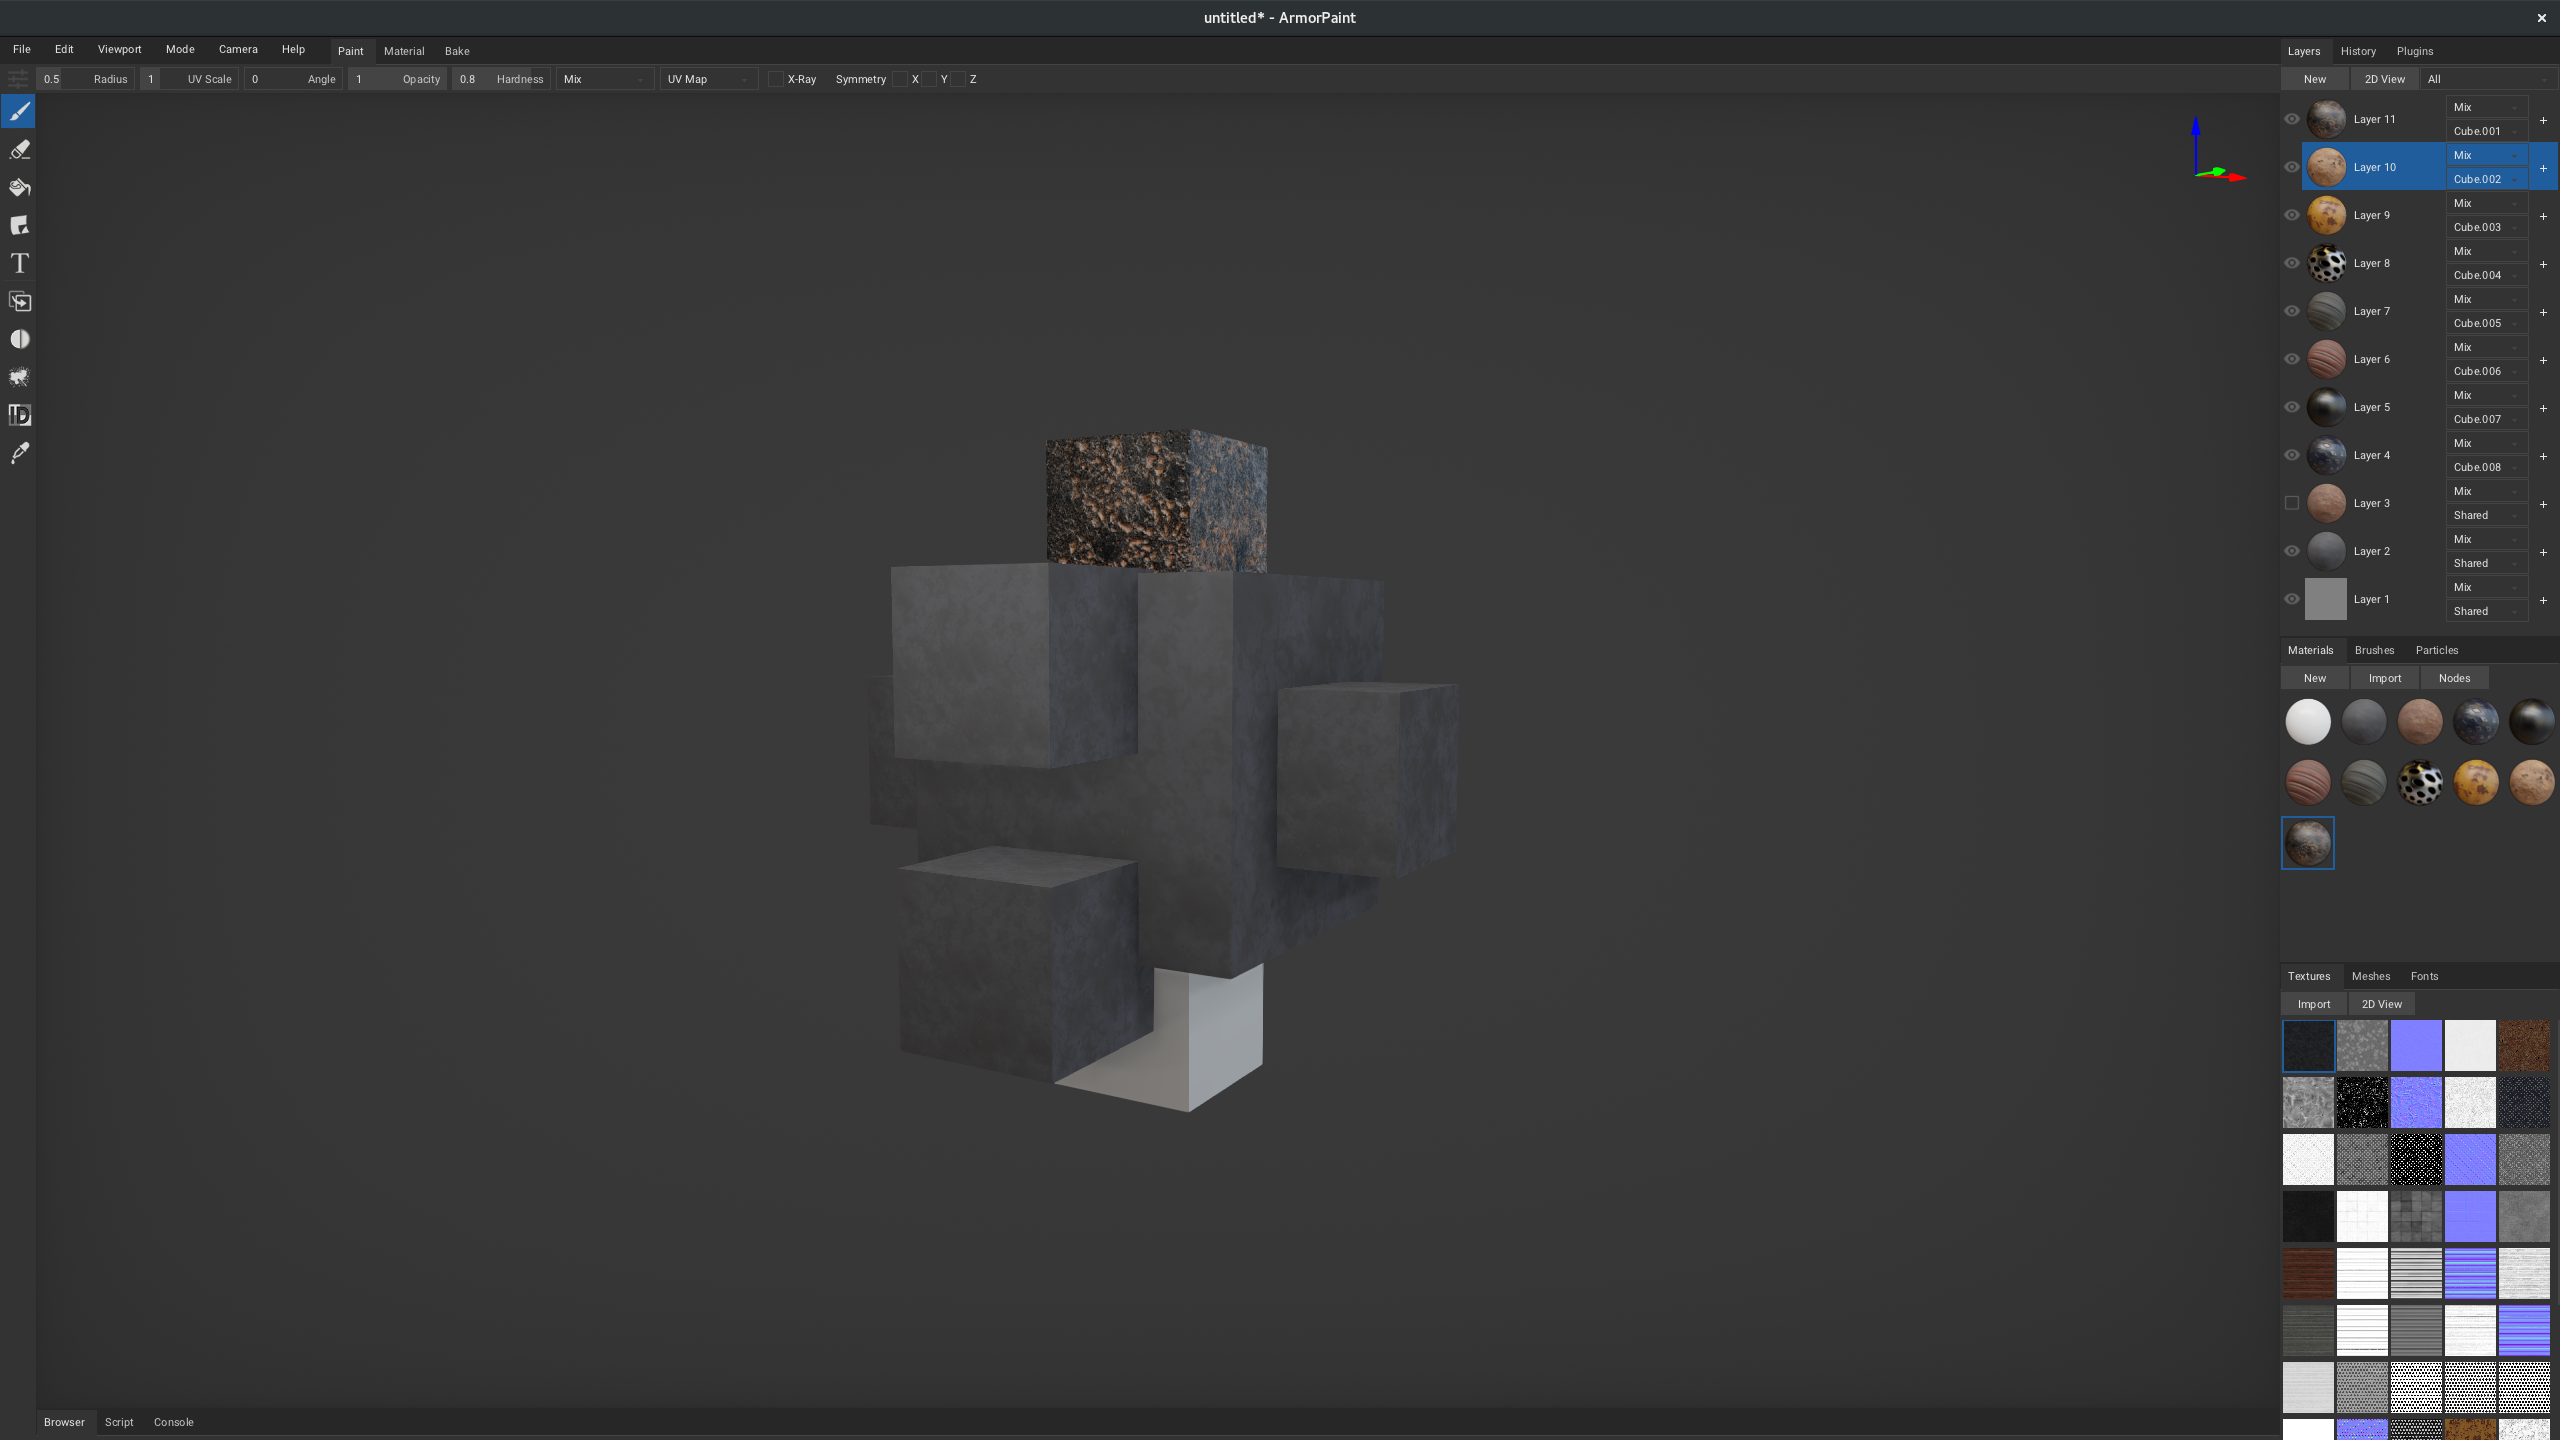2560x1440 pixels.
Task: Select the Text tool
Action: pos(19,263)
